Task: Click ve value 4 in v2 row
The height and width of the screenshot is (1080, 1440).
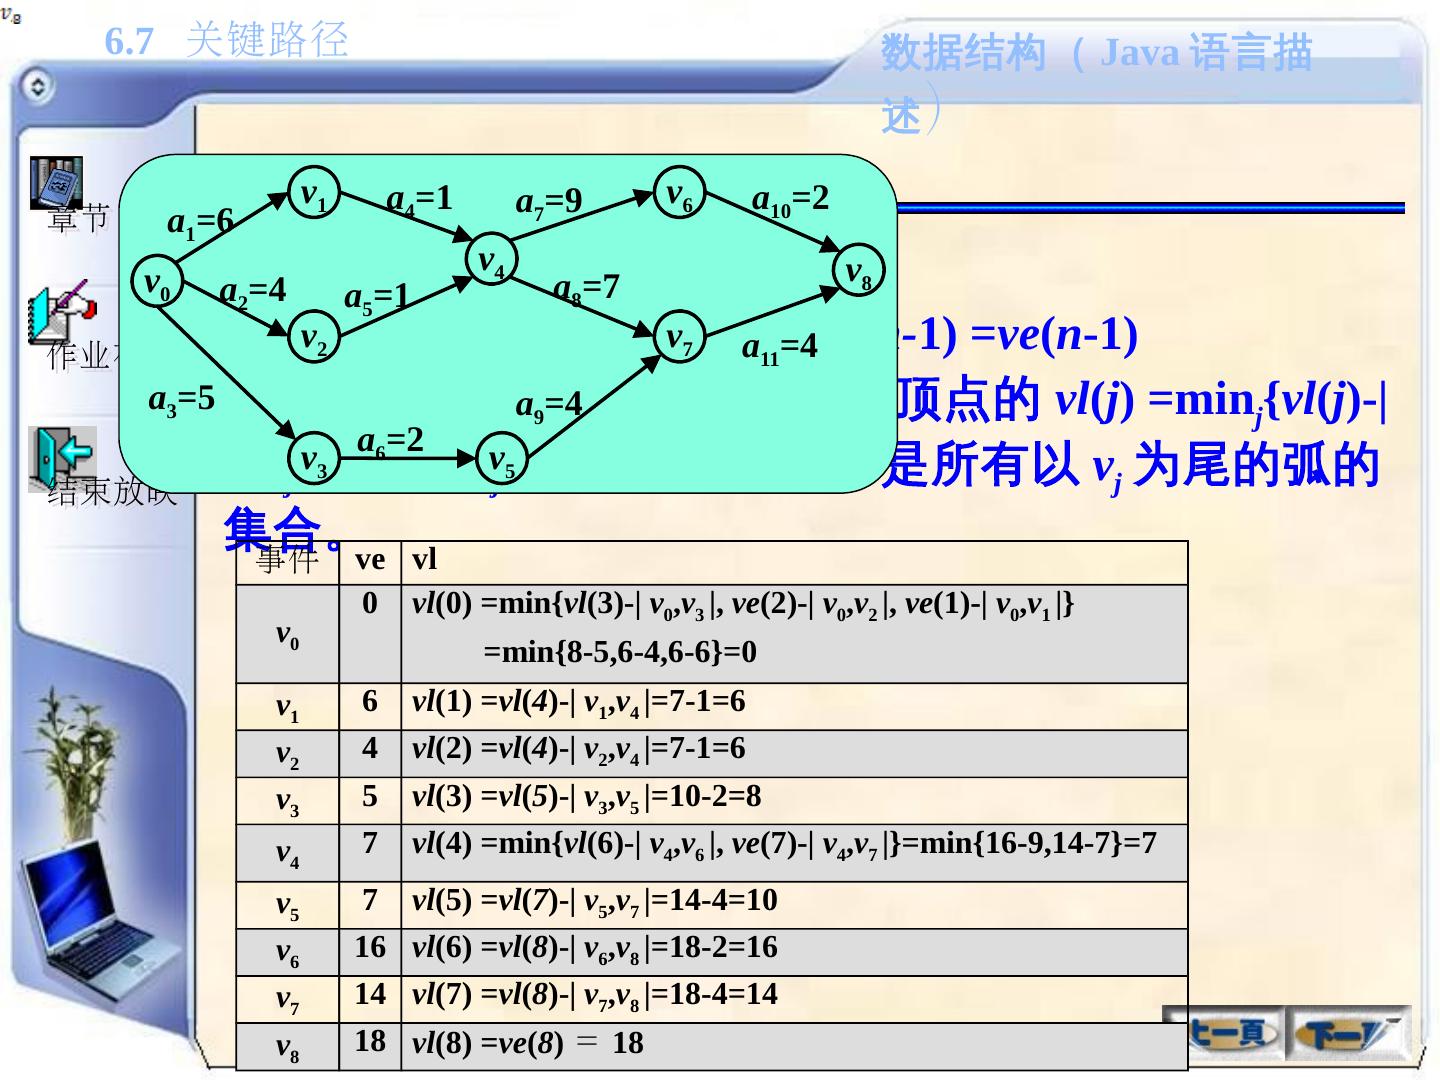Action: pos(370,749)
